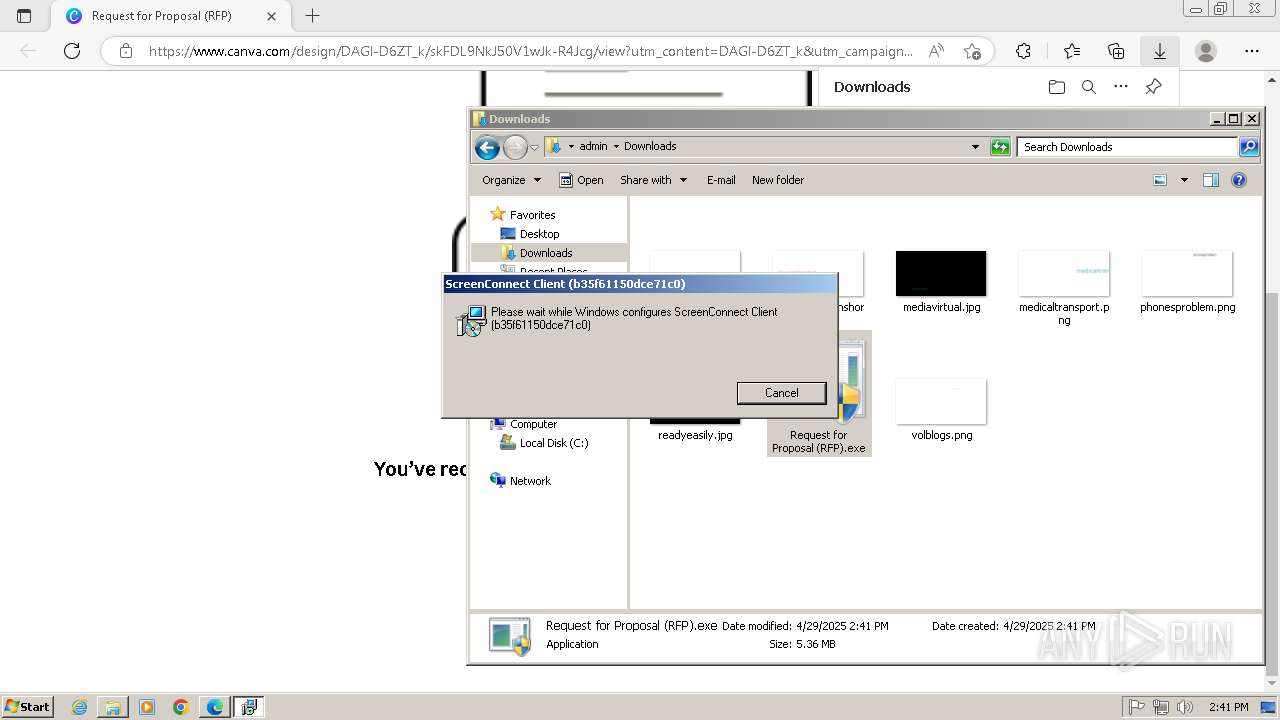Click the installer taskbar button
Screen dimensions: 1280x720
249,707
